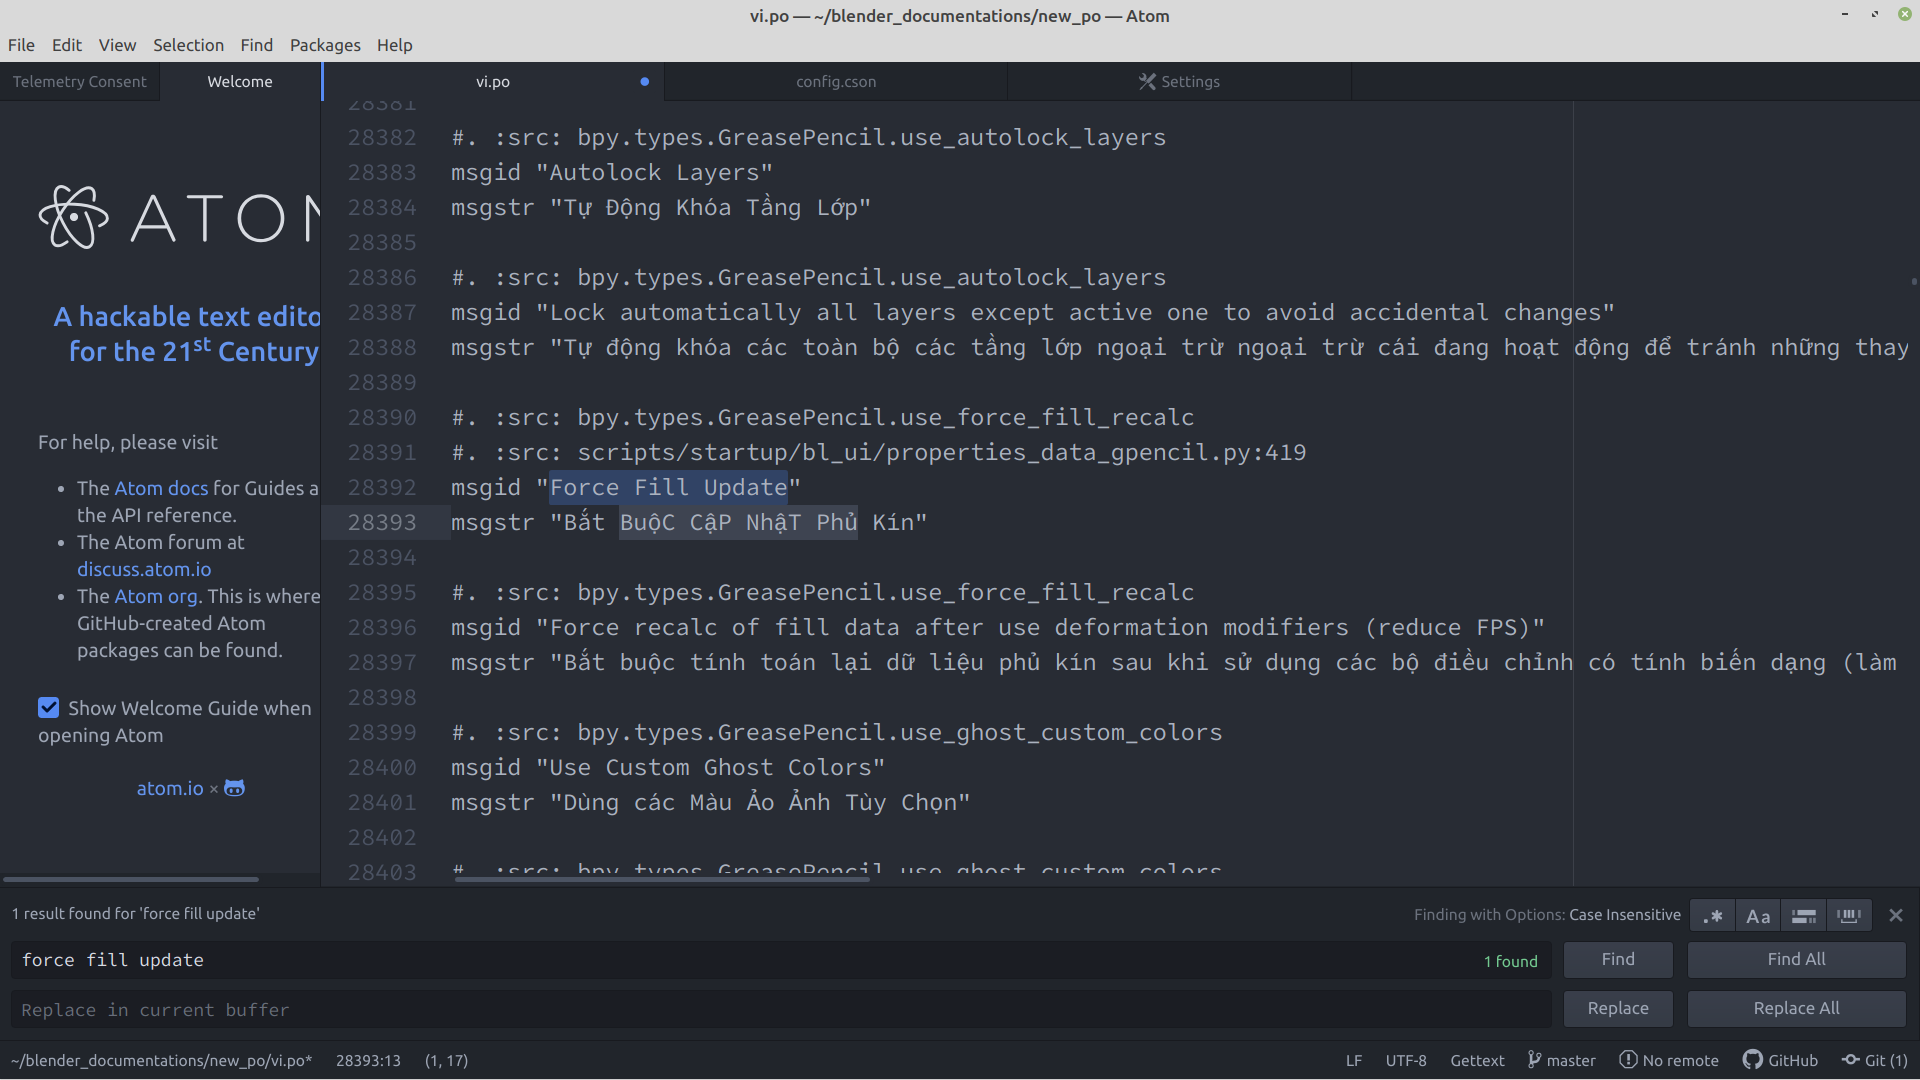
Task: Toggle the Match Case option
Action: [x=1758, y=916]
